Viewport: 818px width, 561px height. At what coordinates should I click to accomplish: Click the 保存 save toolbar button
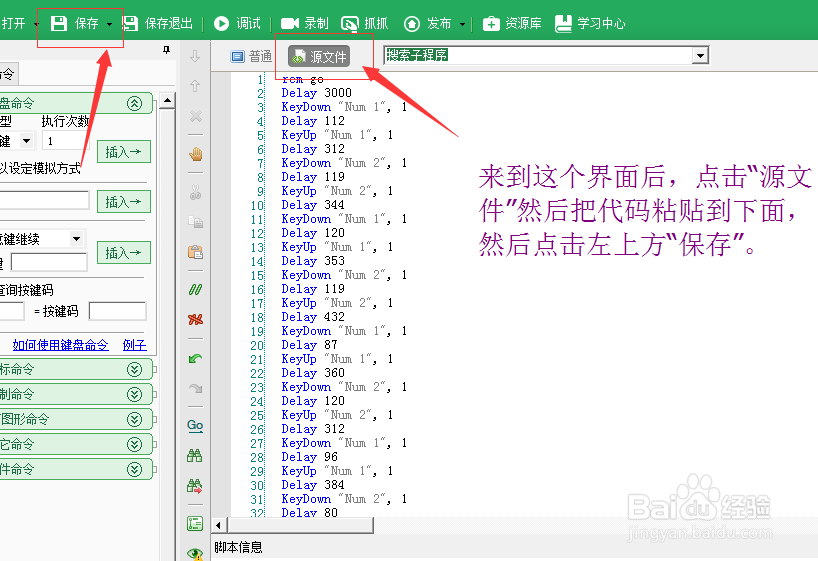click(x=74, y=23)
